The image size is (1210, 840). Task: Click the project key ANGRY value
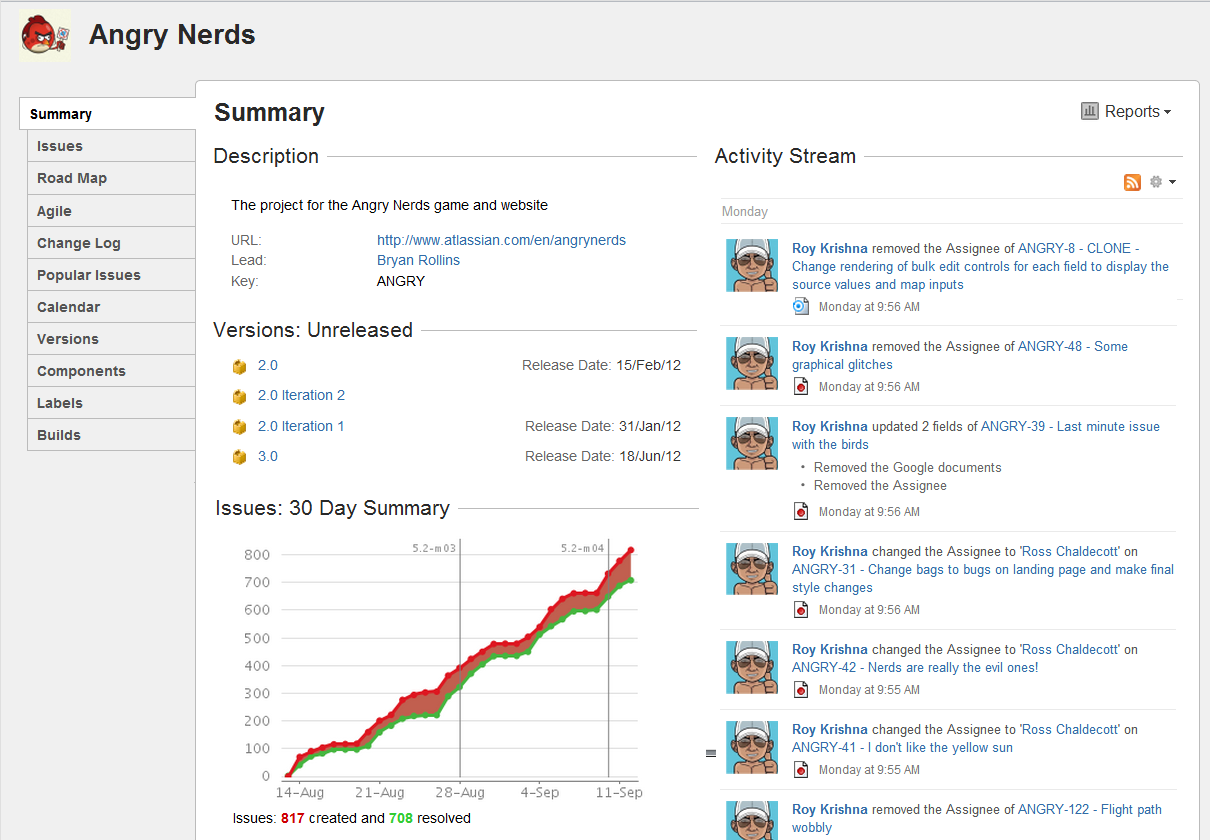[401, 281]
